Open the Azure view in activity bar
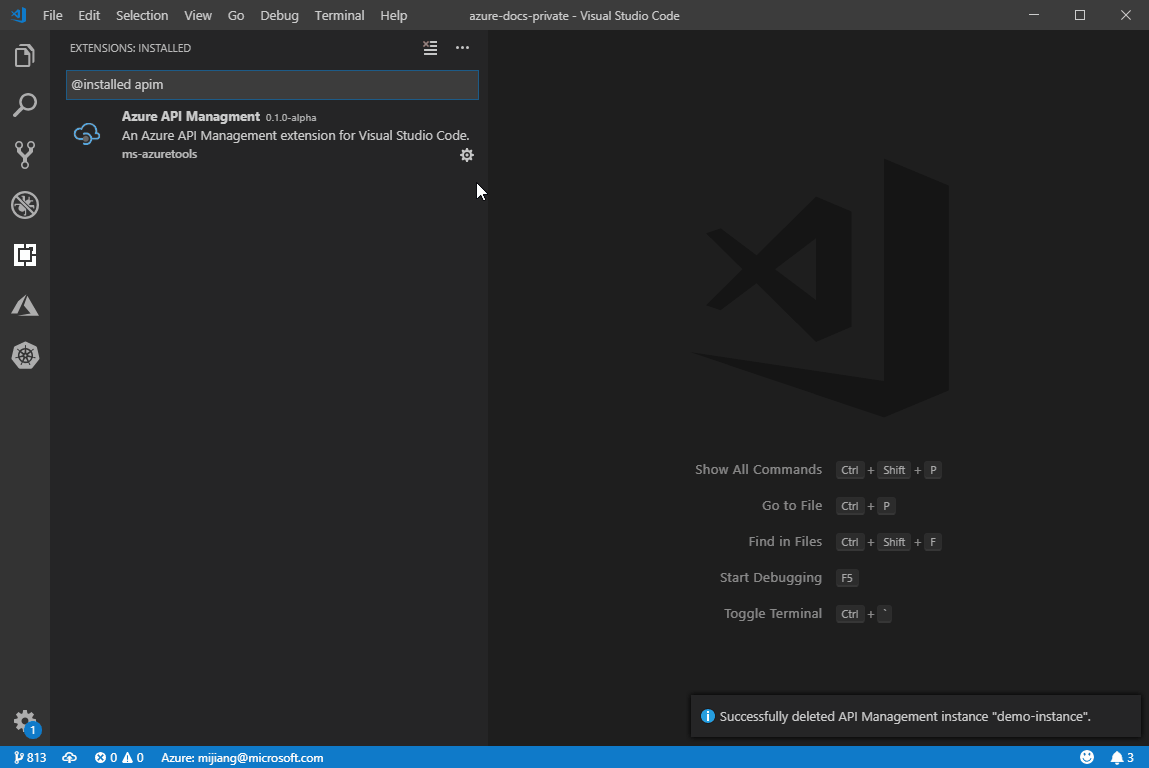The image size is (1149, 768). tap(25, 305)
